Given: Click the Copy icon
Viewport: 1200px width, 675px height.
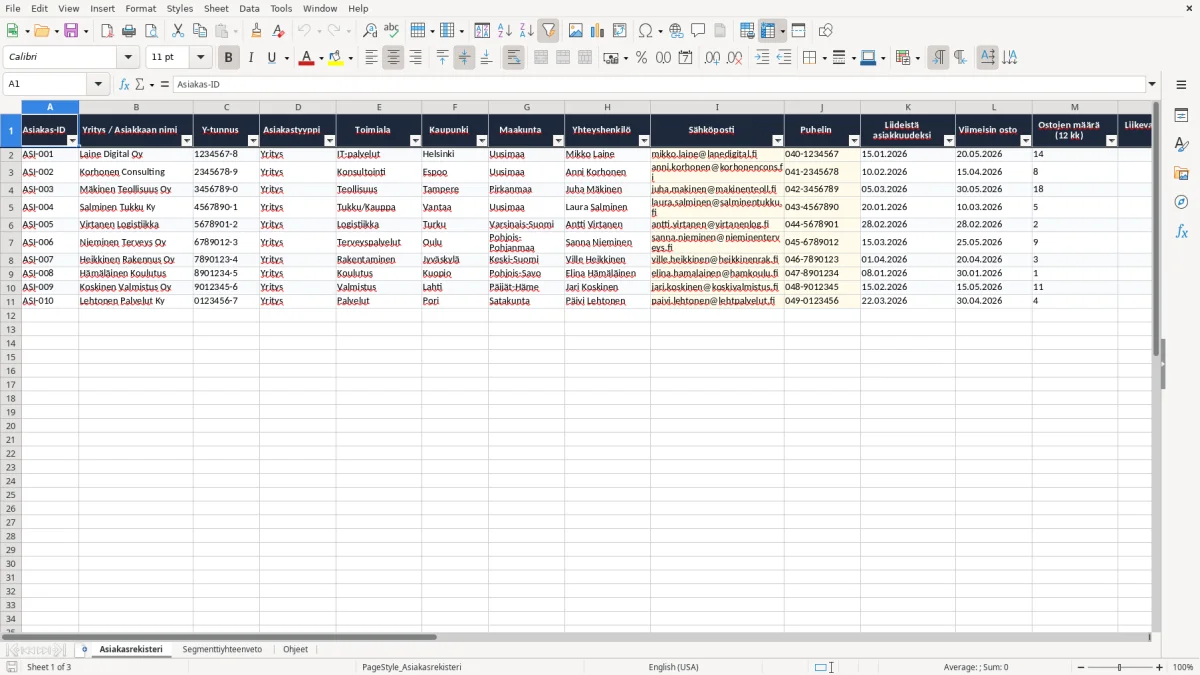Looking at the screenshot, I should point(200,31).
